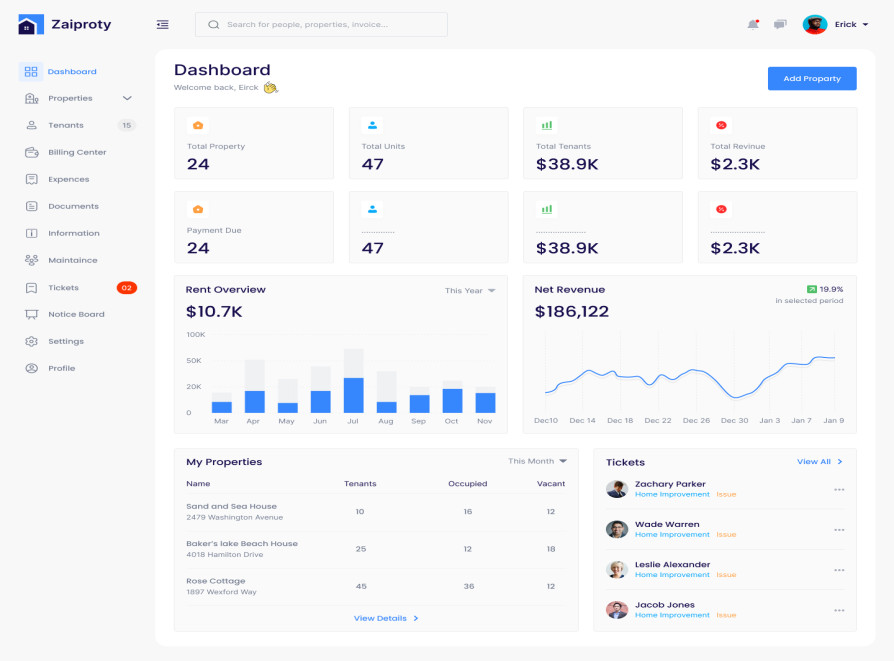Click the Zaiproty house logo
894x661 pixels.
click(x=31, y=24)
